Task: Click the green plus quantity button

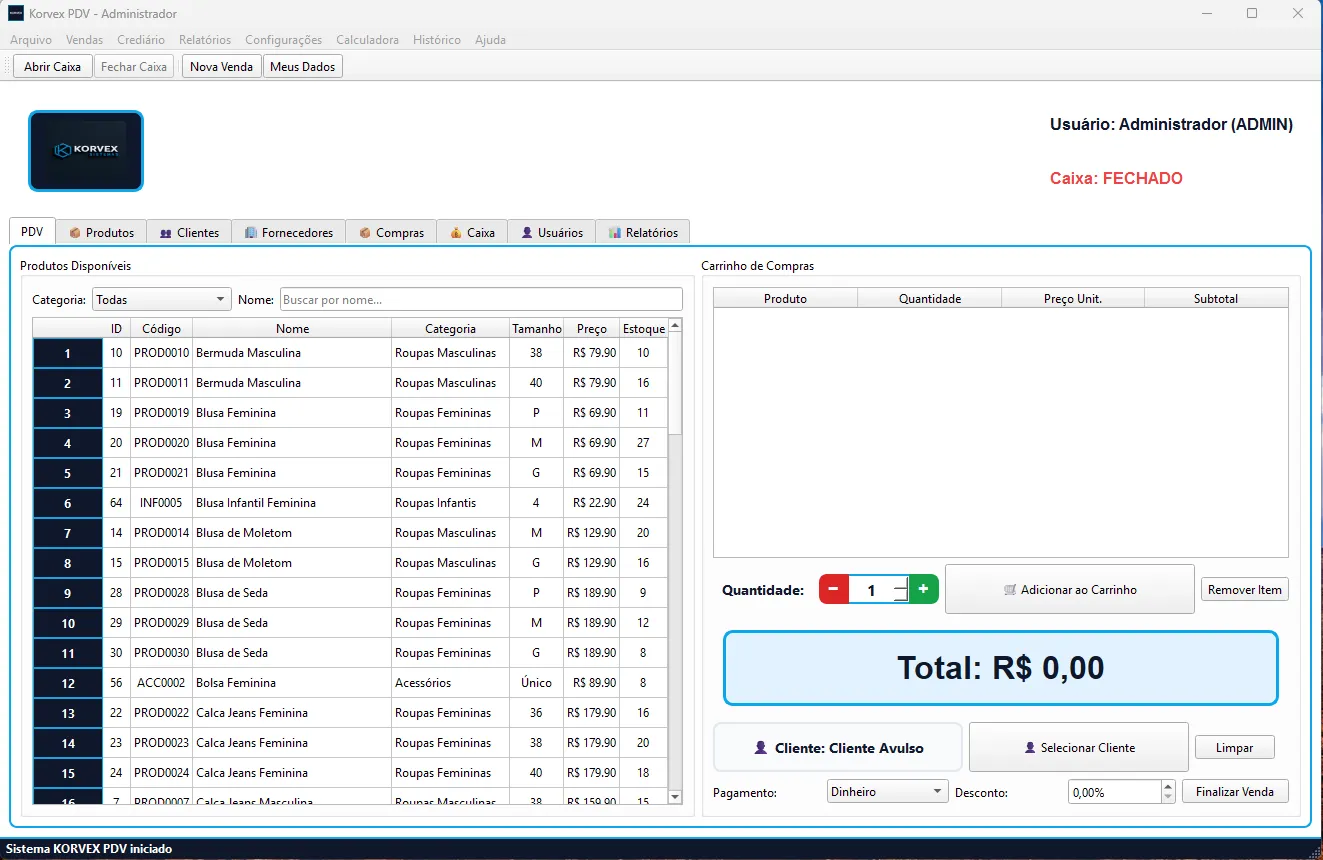Action: pyautogui.click(x=923, y=590)
